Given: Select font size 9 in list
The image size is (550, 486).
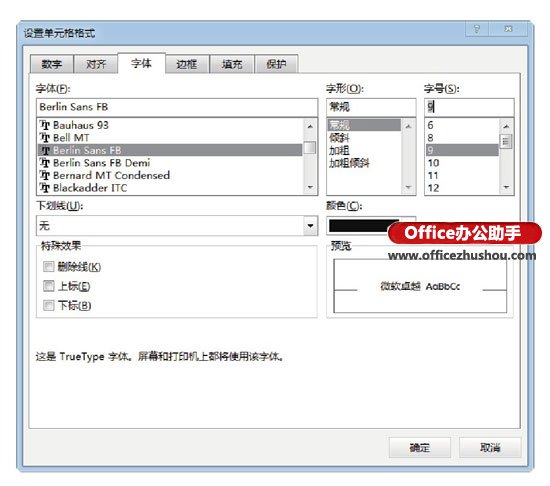Looking at the screenshot, I should point(462,150).
